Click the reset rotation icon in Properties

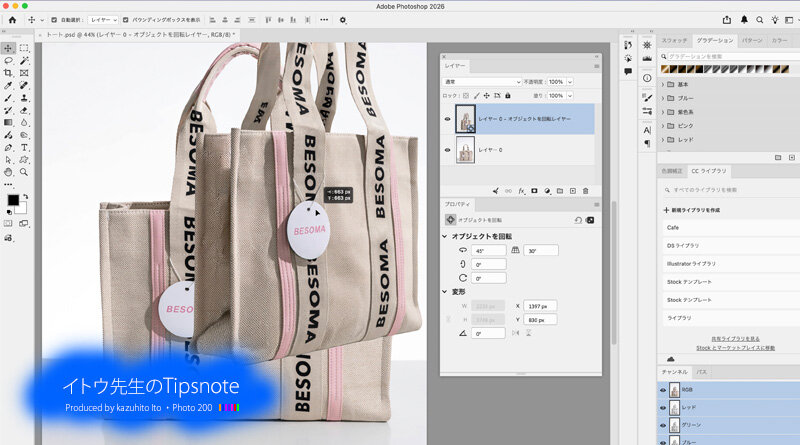point(578,220)
